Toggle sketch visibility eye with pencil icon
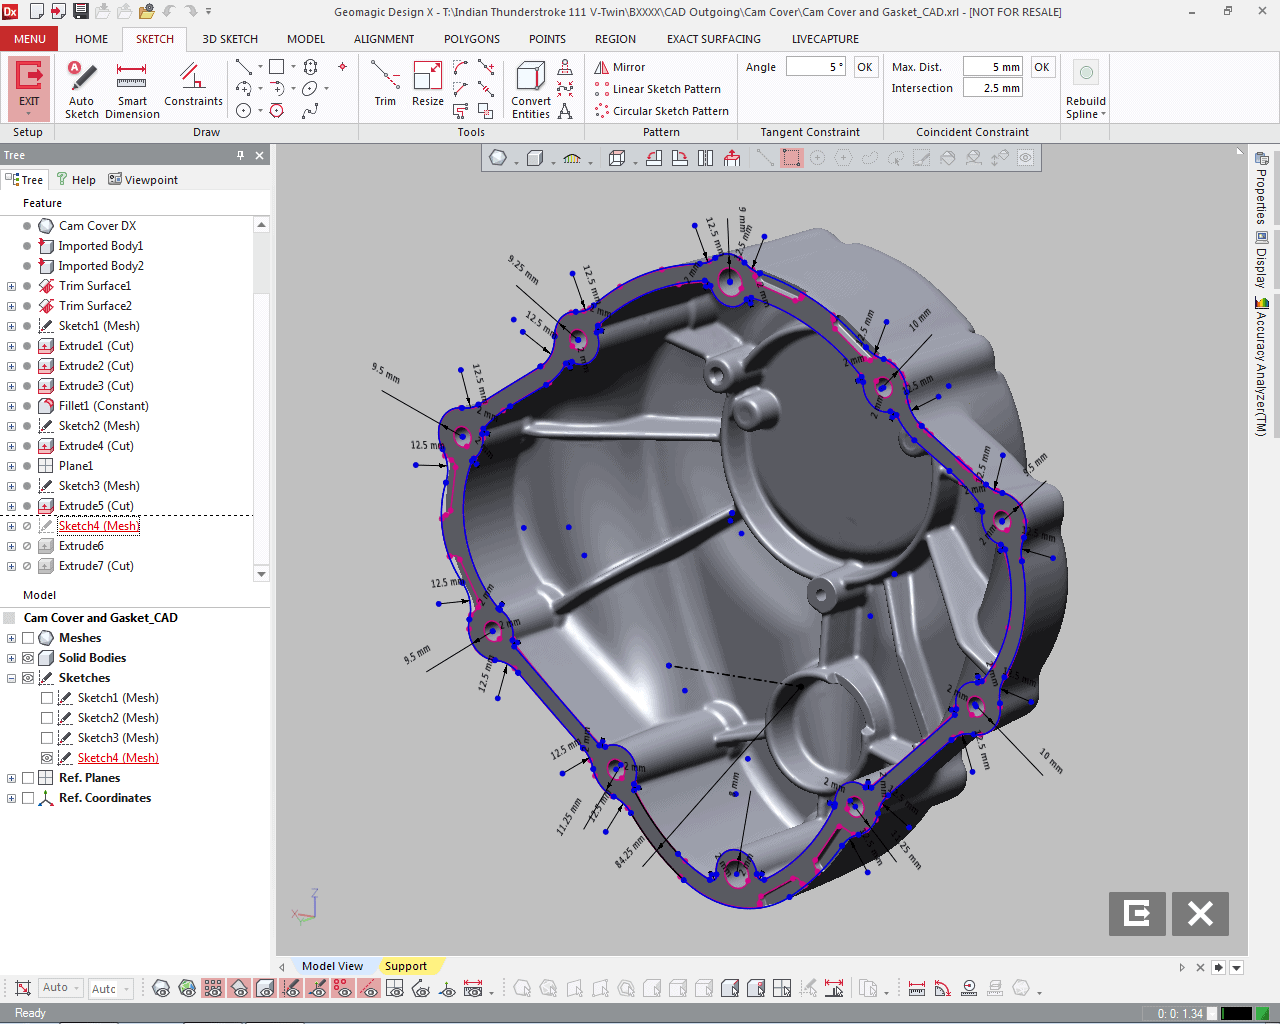1280x1024 pixels. click(x=292, y=989)
